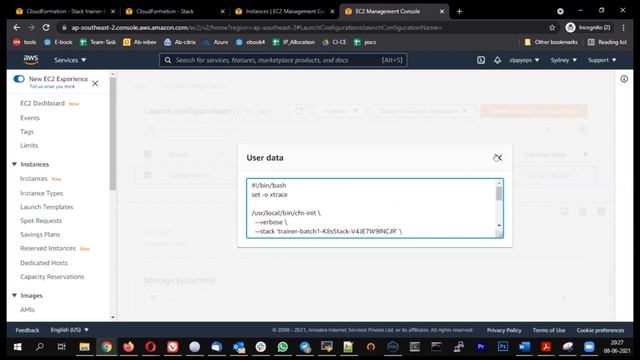
Task: Open the 'Tell us what you think' link
Action: tap(52, 87)
